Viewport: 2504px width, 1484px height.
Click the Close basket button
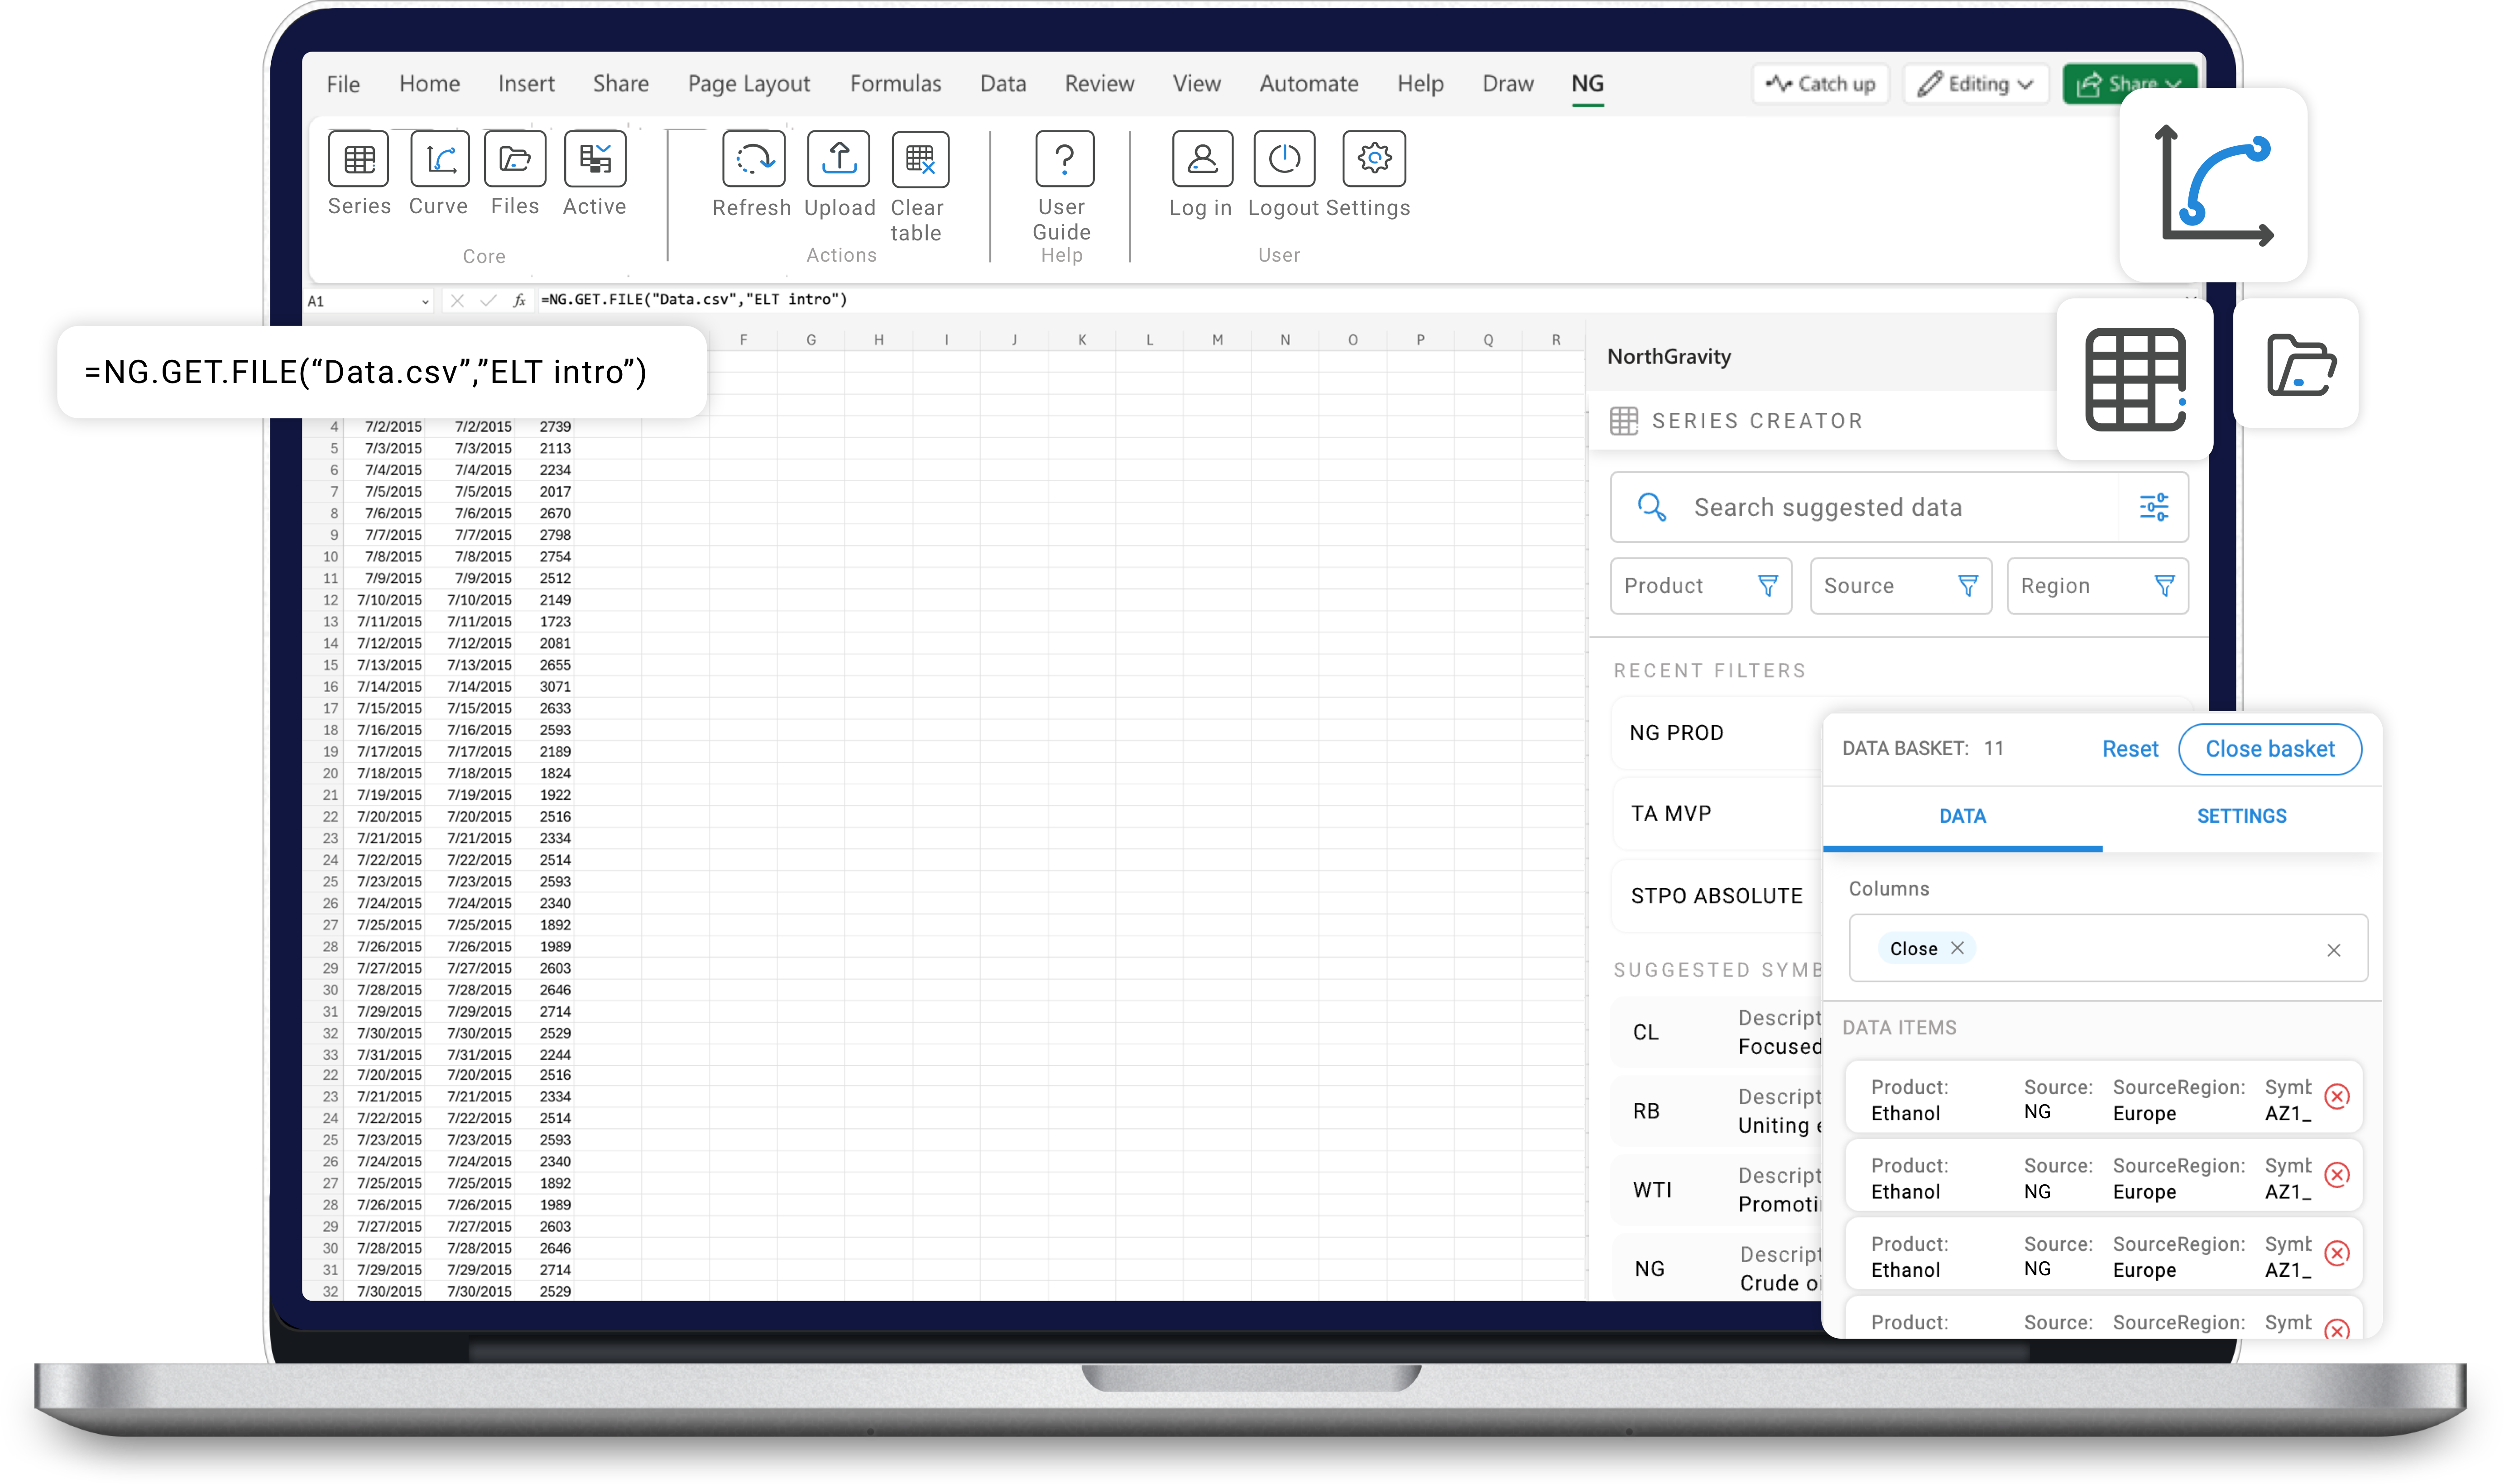tap(2270, 749)
